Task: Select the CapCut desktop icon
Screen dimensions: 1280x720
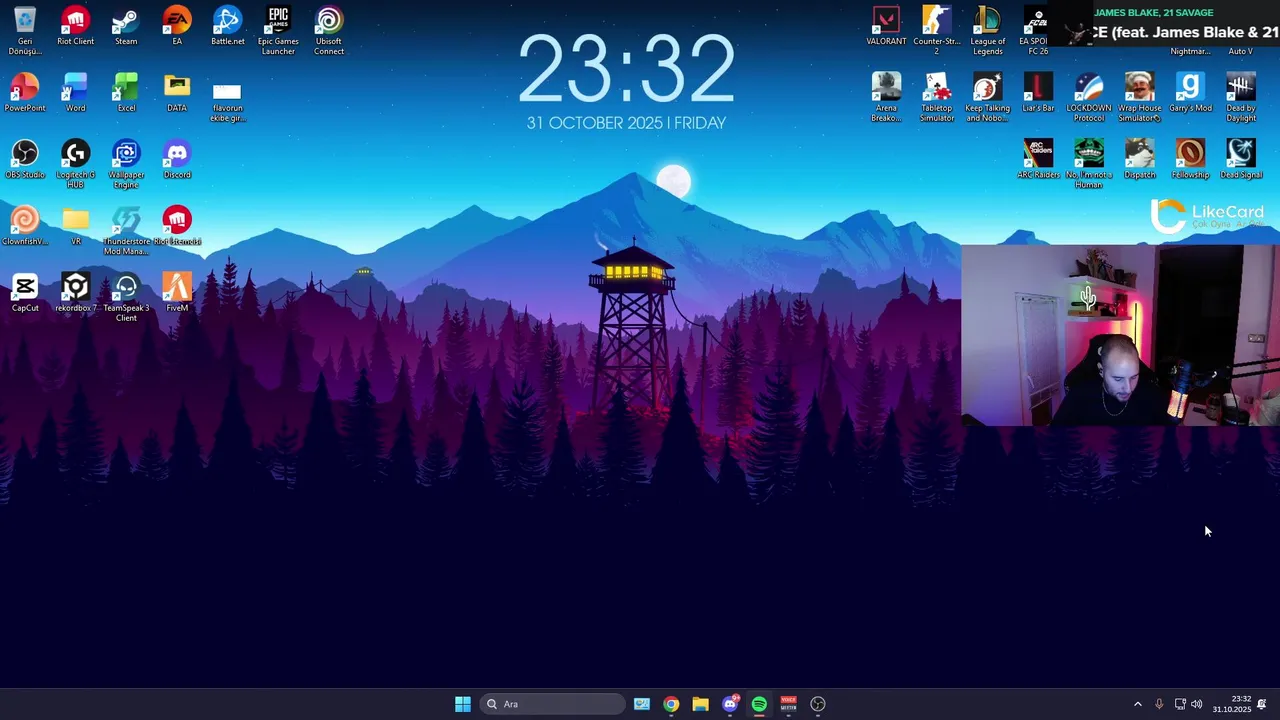Action: [25, 293]
